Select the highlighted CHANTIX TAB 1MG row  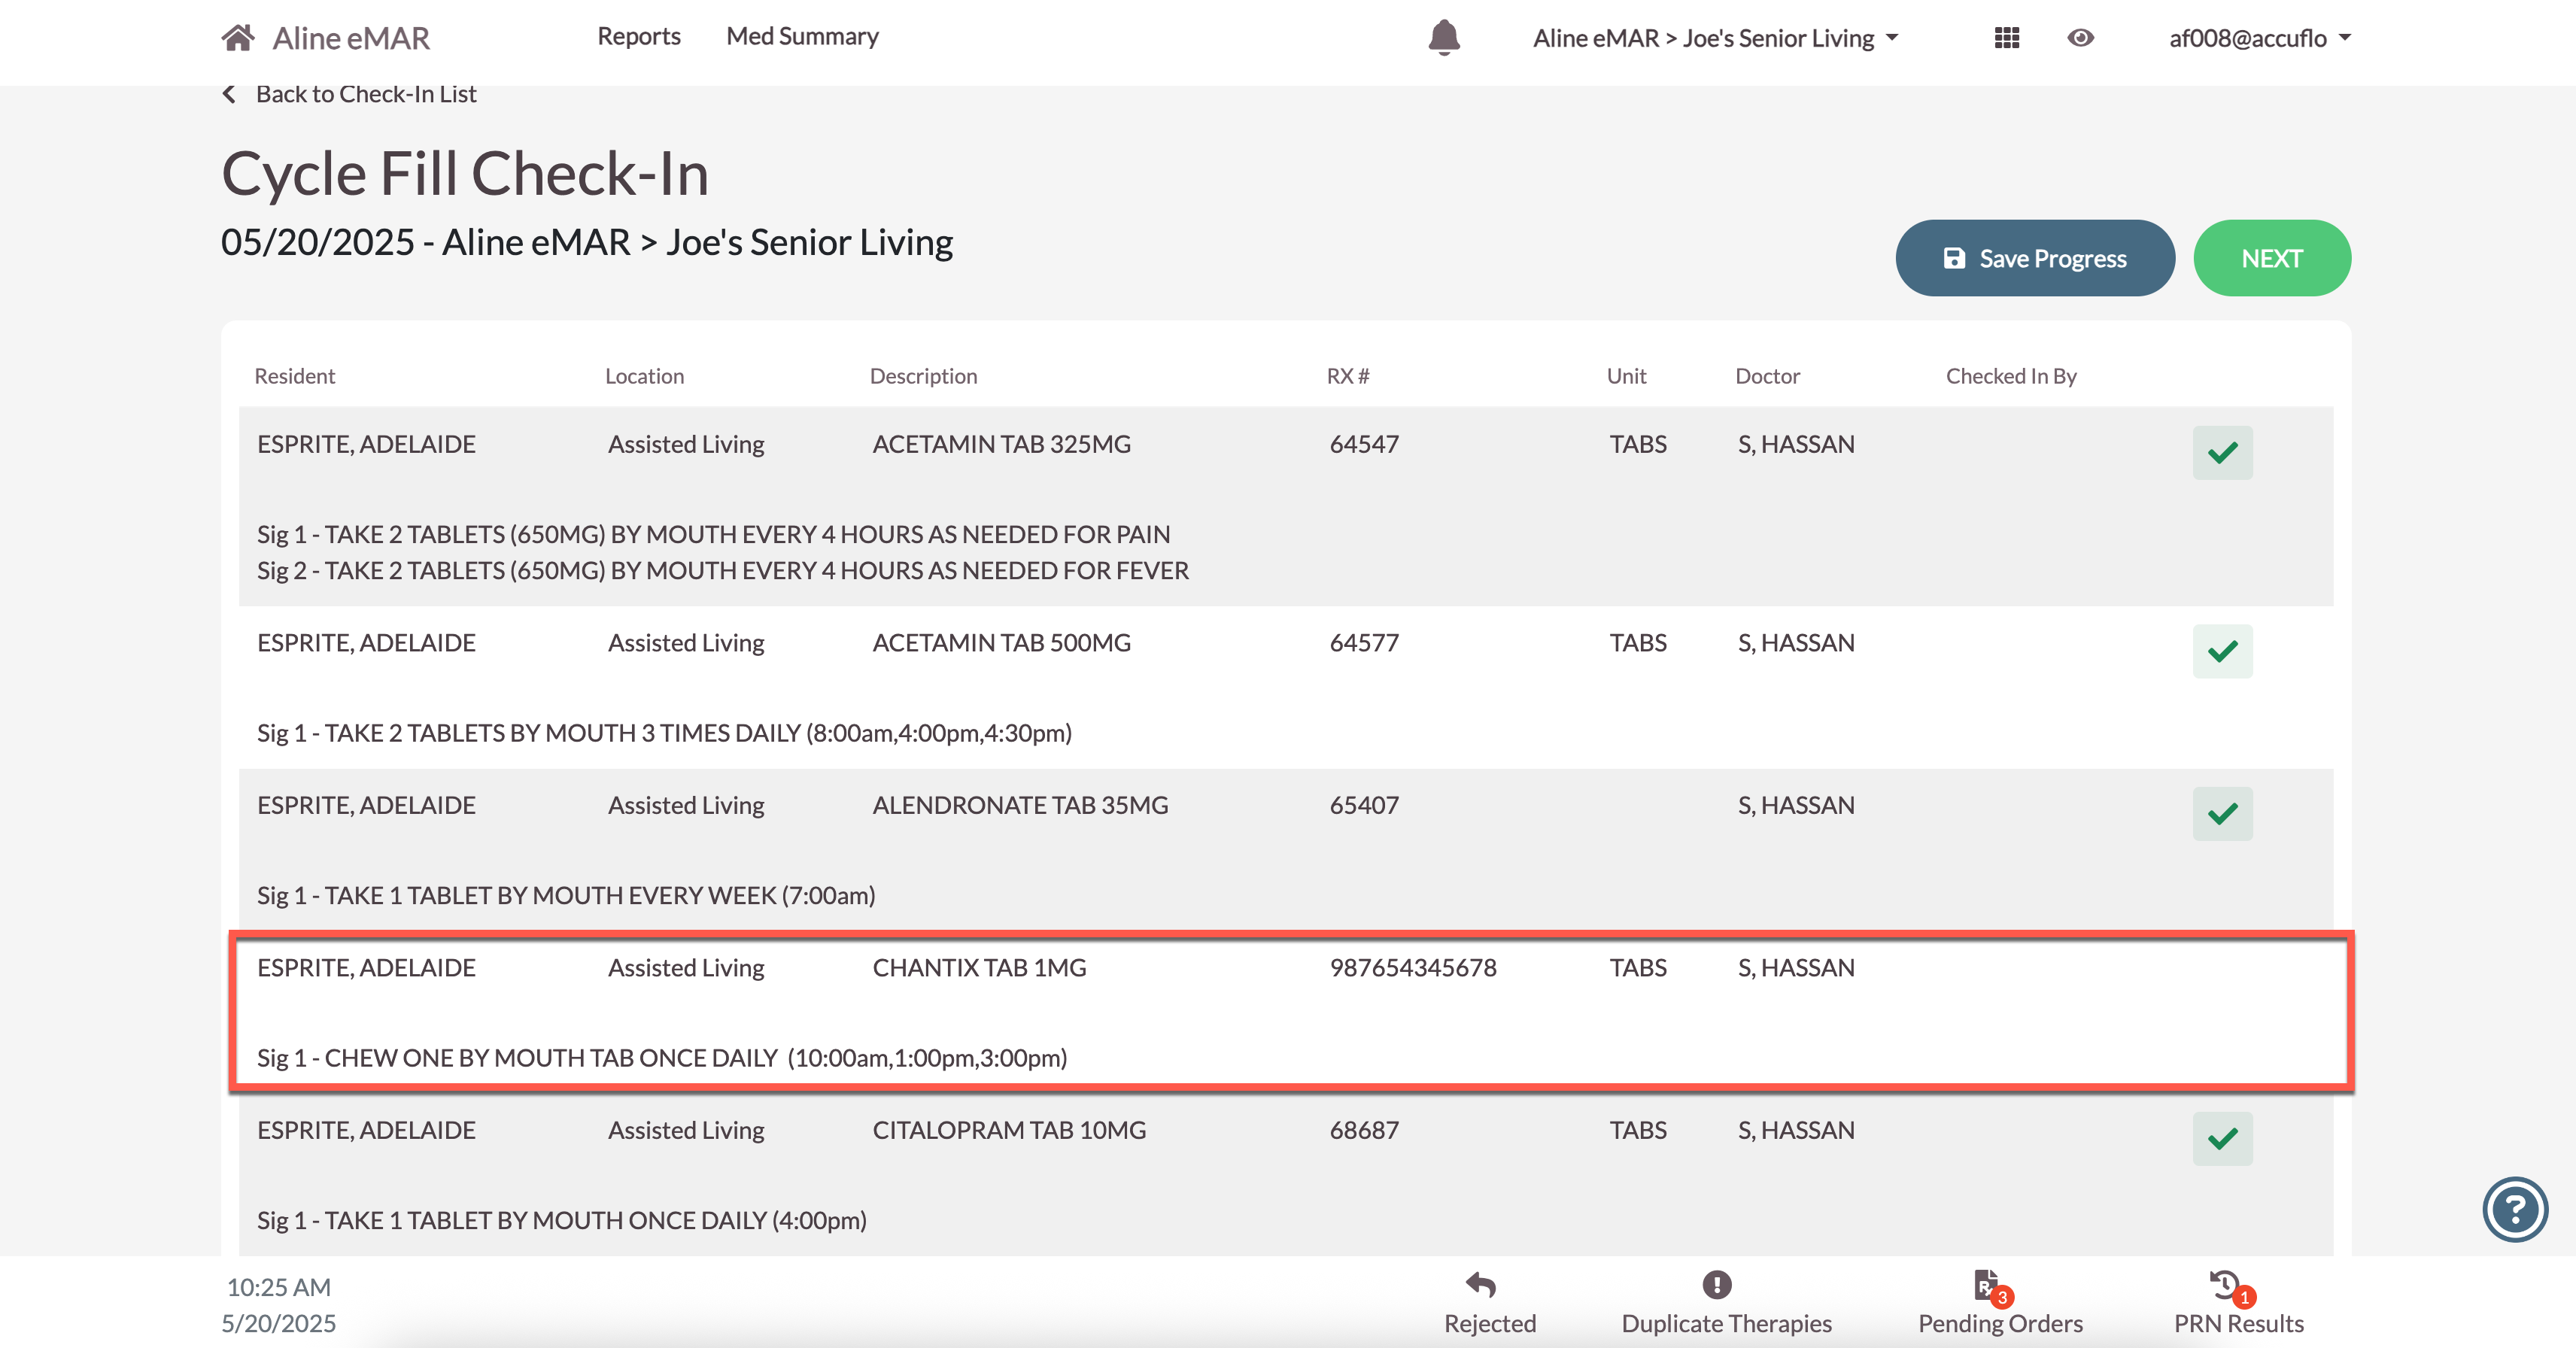pyautogui.click(x=1290, y=1010)
